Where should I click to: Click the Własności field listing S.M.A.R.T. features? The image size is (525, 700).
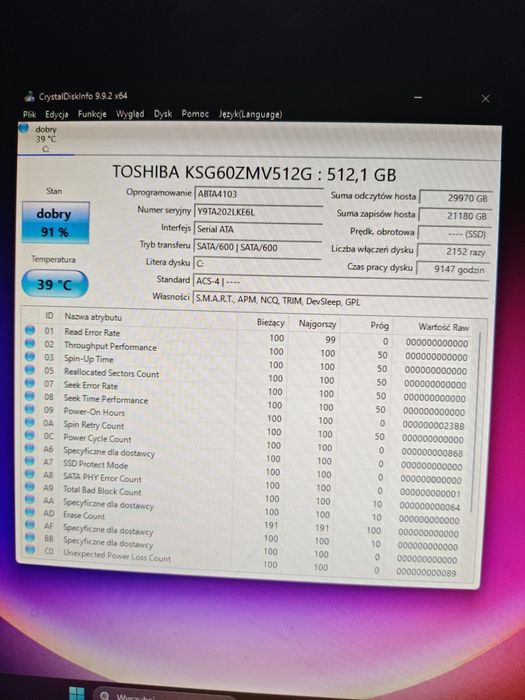[341, 301]
